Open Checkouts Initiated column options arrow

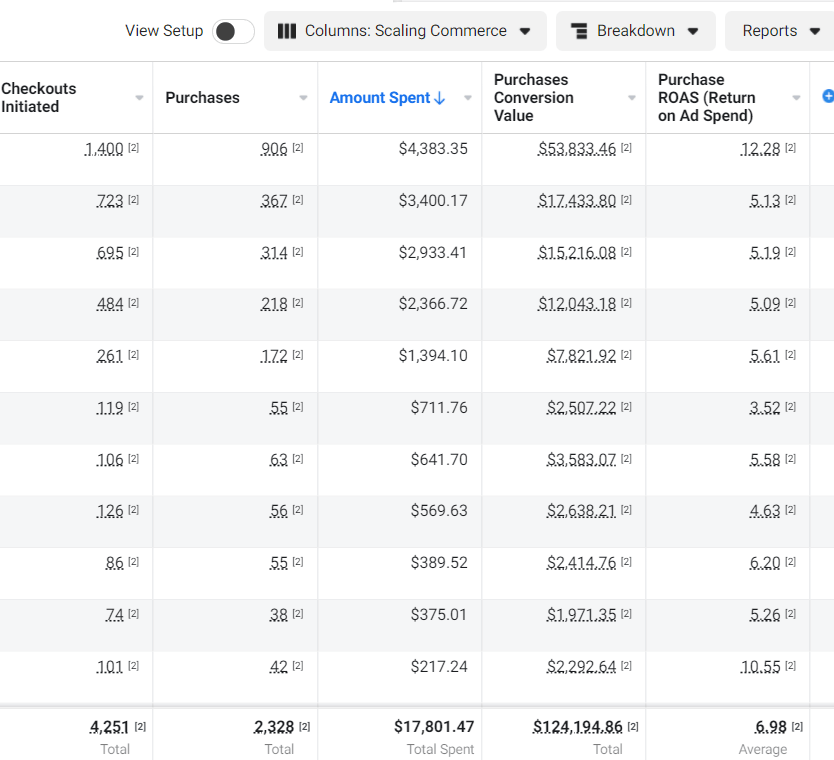(139, 98)
